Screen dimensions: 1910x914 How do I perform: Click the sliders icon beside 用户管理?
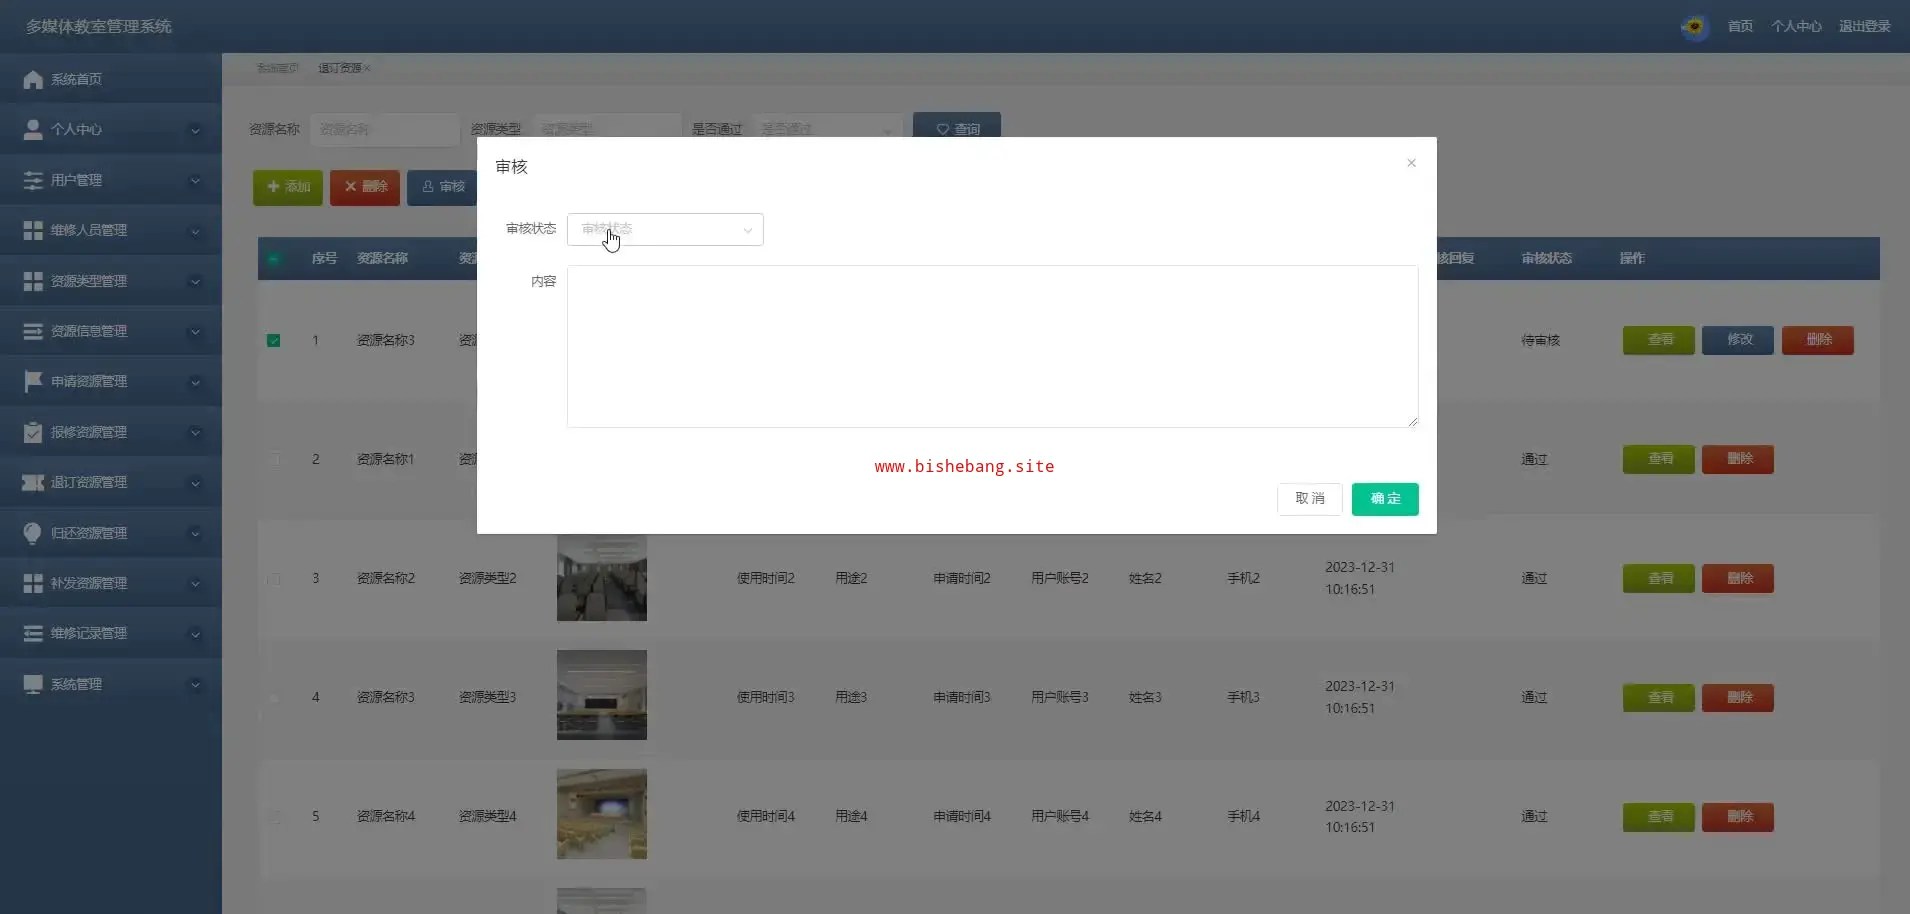point(33,180)
